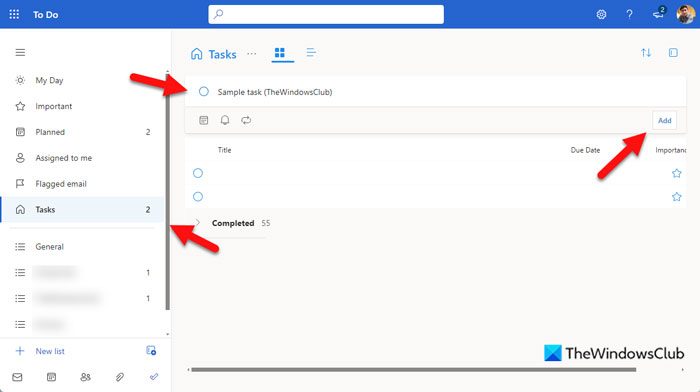Viewport: 700px width, 392px height.
Task: Click the search box in header
Action: click(x=326, y=14)
